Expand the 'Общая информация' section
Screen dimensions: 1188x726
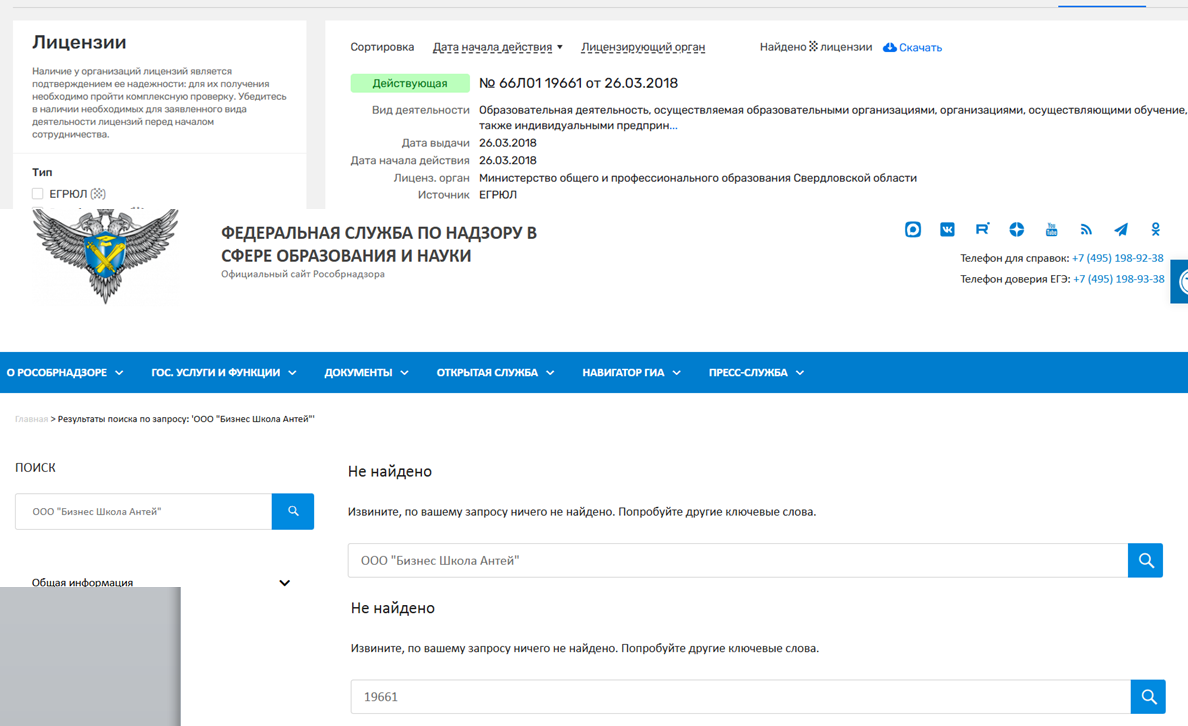284,583
